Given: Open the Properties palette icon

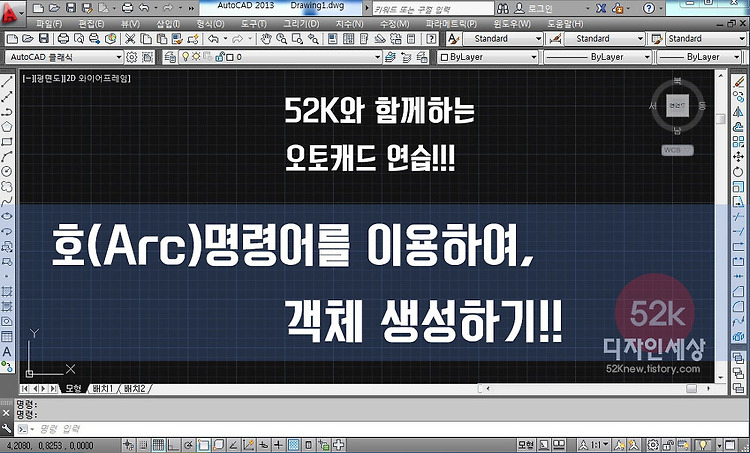Looking at the screenshot, I should [333, 39].
